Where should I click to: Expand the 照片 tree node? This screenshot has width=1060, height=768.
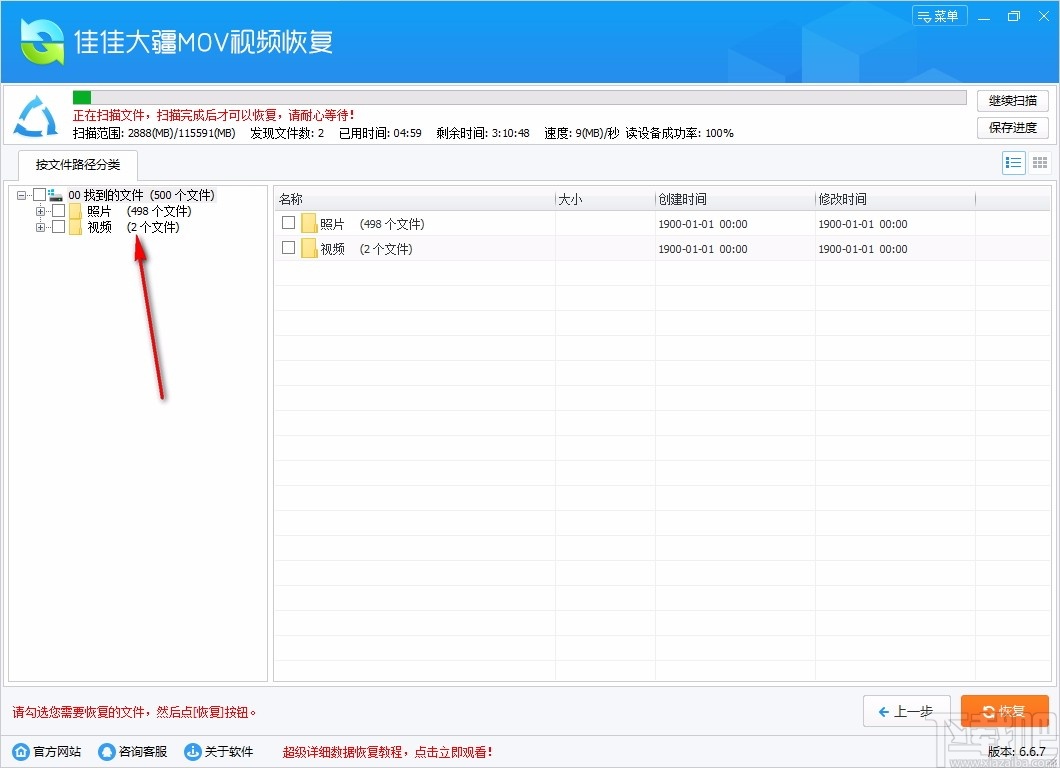coord(40,210)
